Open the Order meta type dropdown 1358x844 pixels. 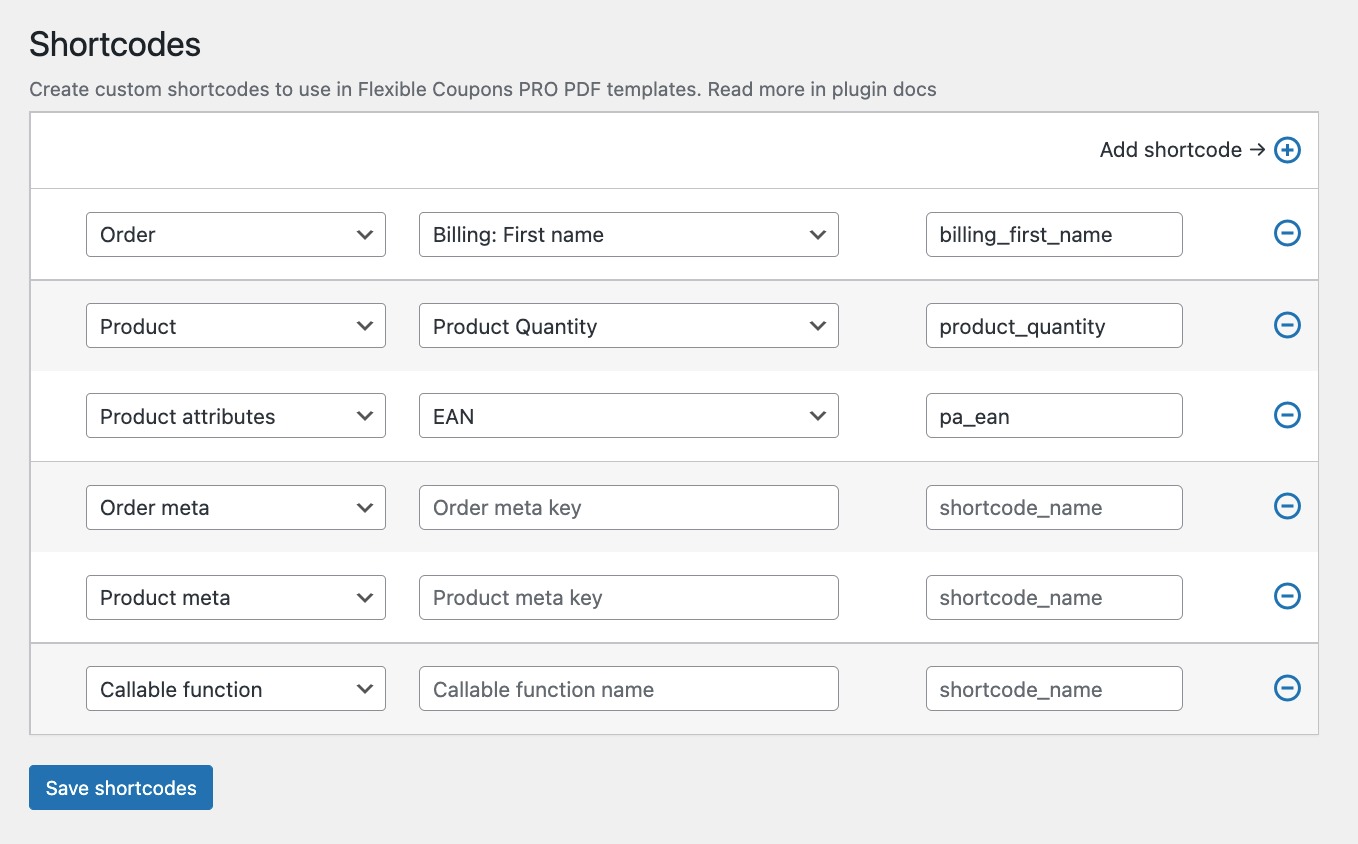click(236, 507)
